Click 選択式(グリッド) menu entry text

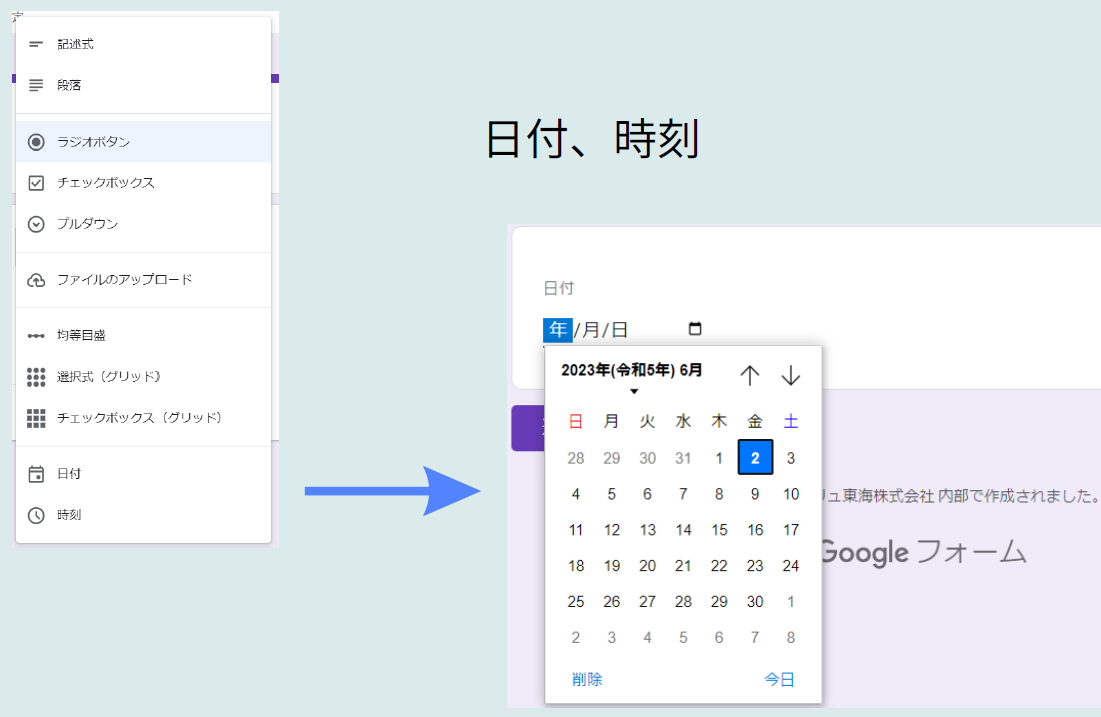coord(109,376)
